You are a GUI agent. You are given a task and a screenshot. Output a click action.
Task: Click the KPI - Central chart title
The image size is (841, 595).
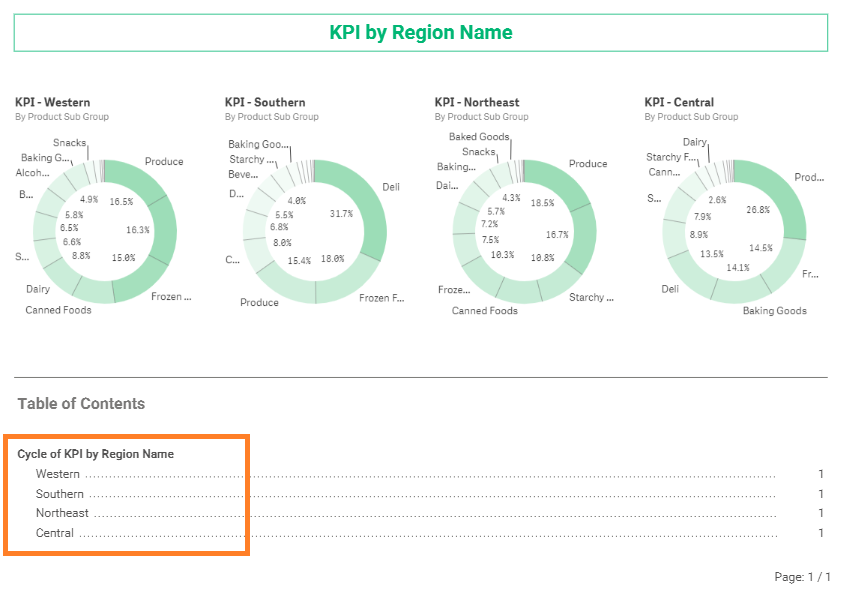pyautogui.click(x=679, y=102)
